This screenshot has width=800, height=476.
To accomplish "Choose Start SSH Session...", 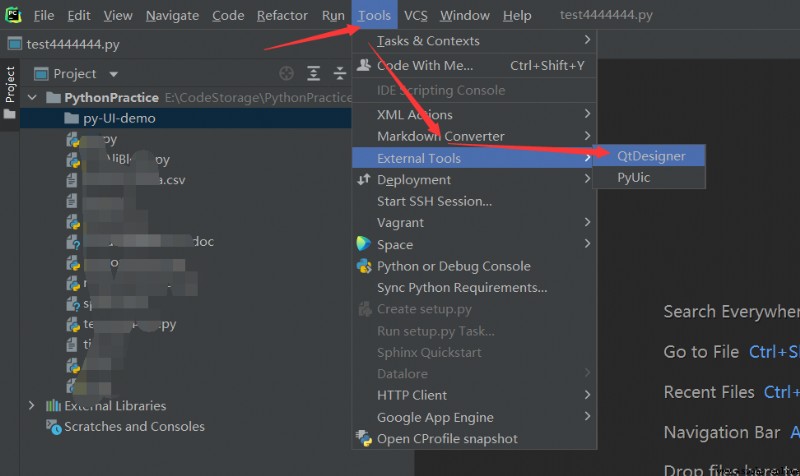I will [x=474, y=201].
